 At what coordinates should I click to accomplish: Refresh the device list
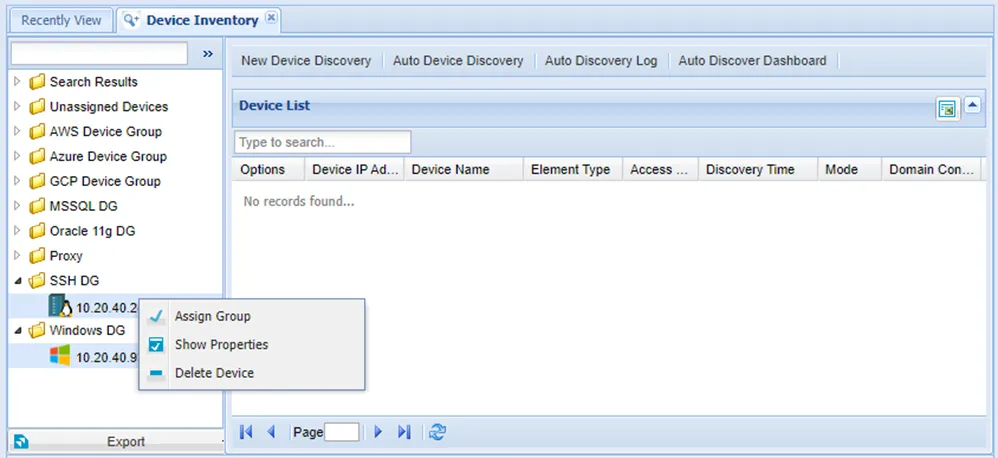coord(437,432)
